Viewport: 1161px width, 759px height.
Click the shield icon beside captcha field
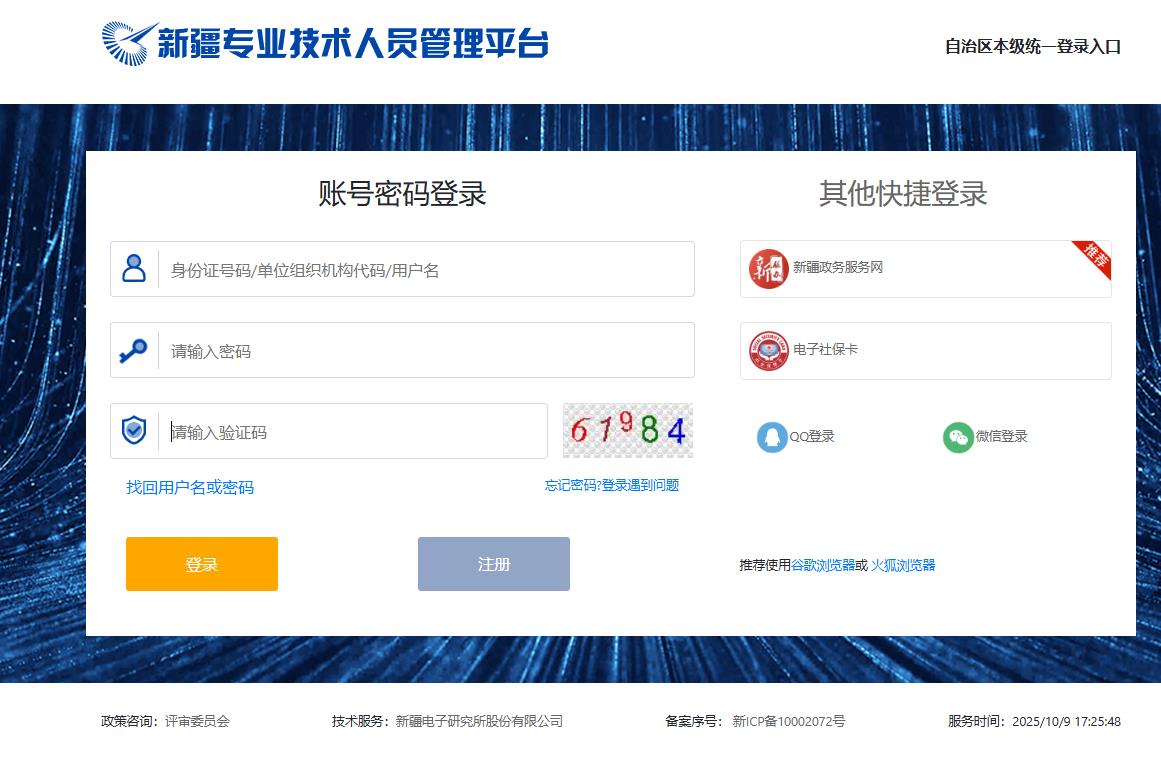click(134, 431)
